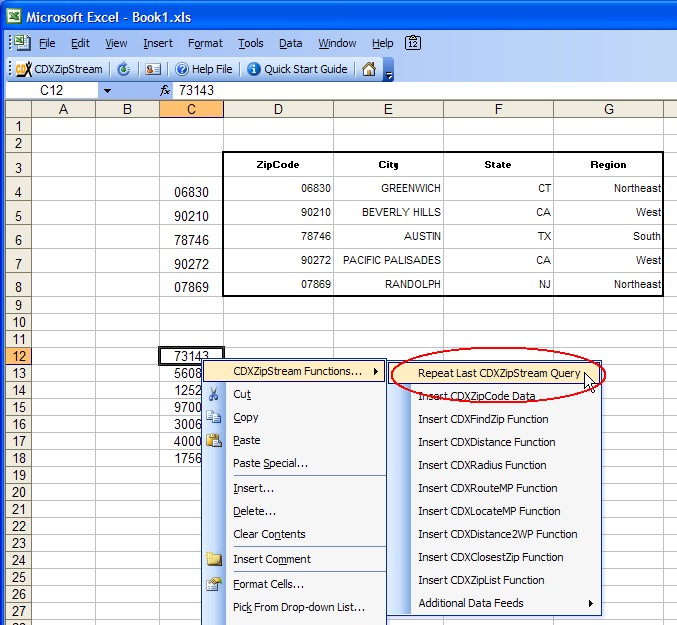
Task: Click the State cell showing TX
Action: coord(498,237)
